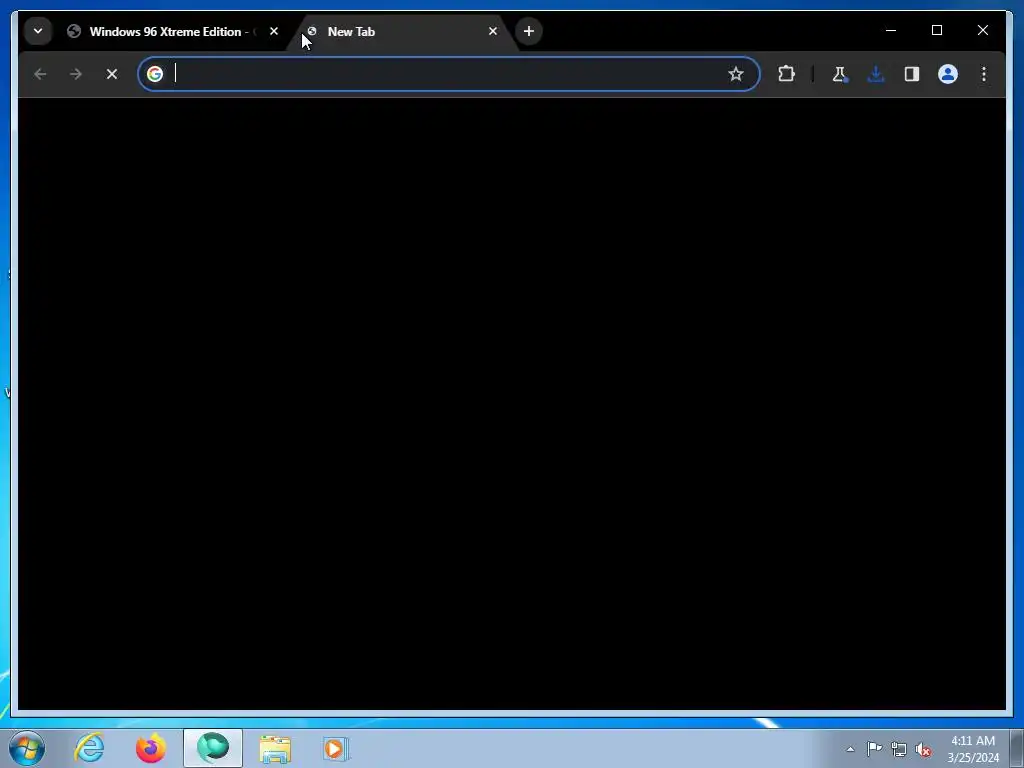The width and height of the screenshot is (1024, 768).
Task: Open the profile avatar menu
Action: tap(948, 74)
